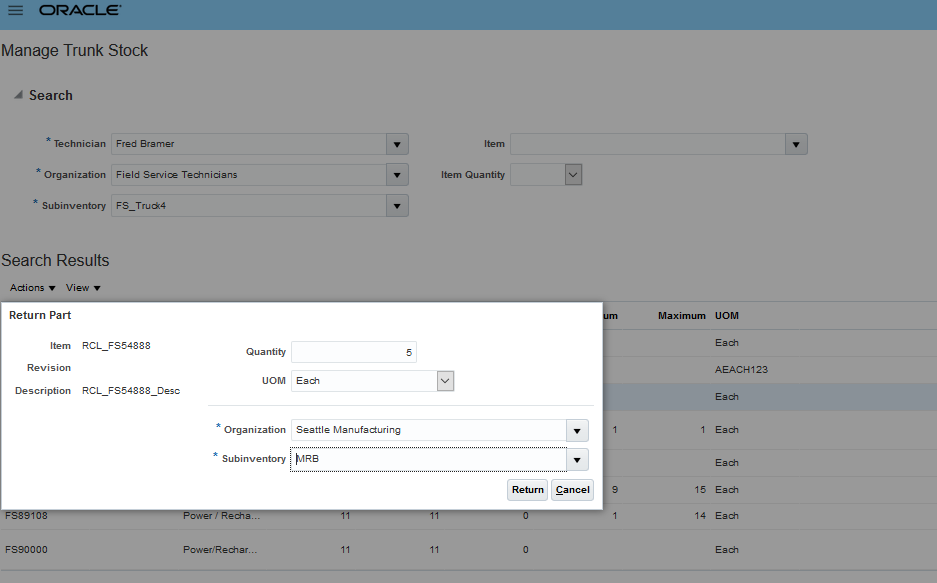This screenshot has width=937, height=583.
Task: Click the Return button
Action: click(527, 490)
